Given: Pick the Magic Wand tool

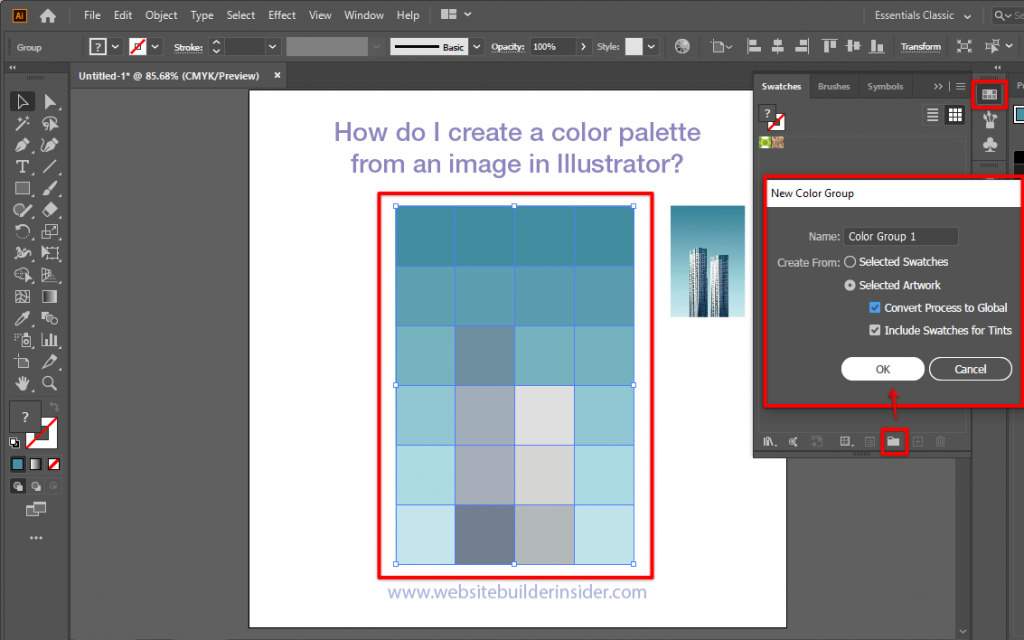Looking at the screenshot, I should [x=22, y=123].
